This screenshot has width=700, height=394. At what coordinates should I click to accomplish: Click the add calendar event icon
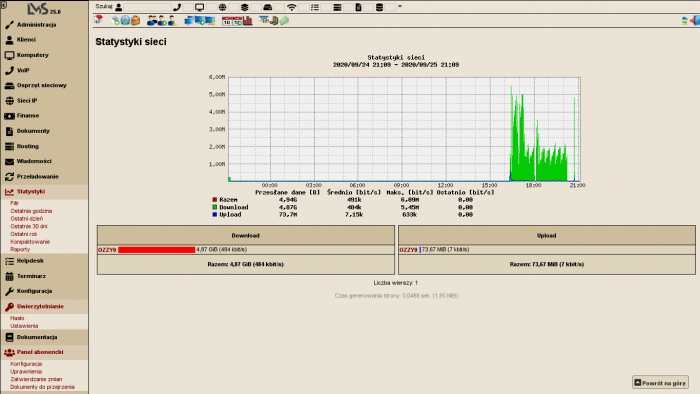(238, 21)
